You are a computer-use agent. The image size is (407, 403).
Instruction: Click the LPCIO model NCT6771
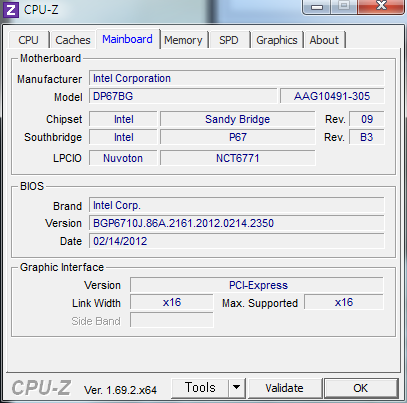tap(237, 158)
